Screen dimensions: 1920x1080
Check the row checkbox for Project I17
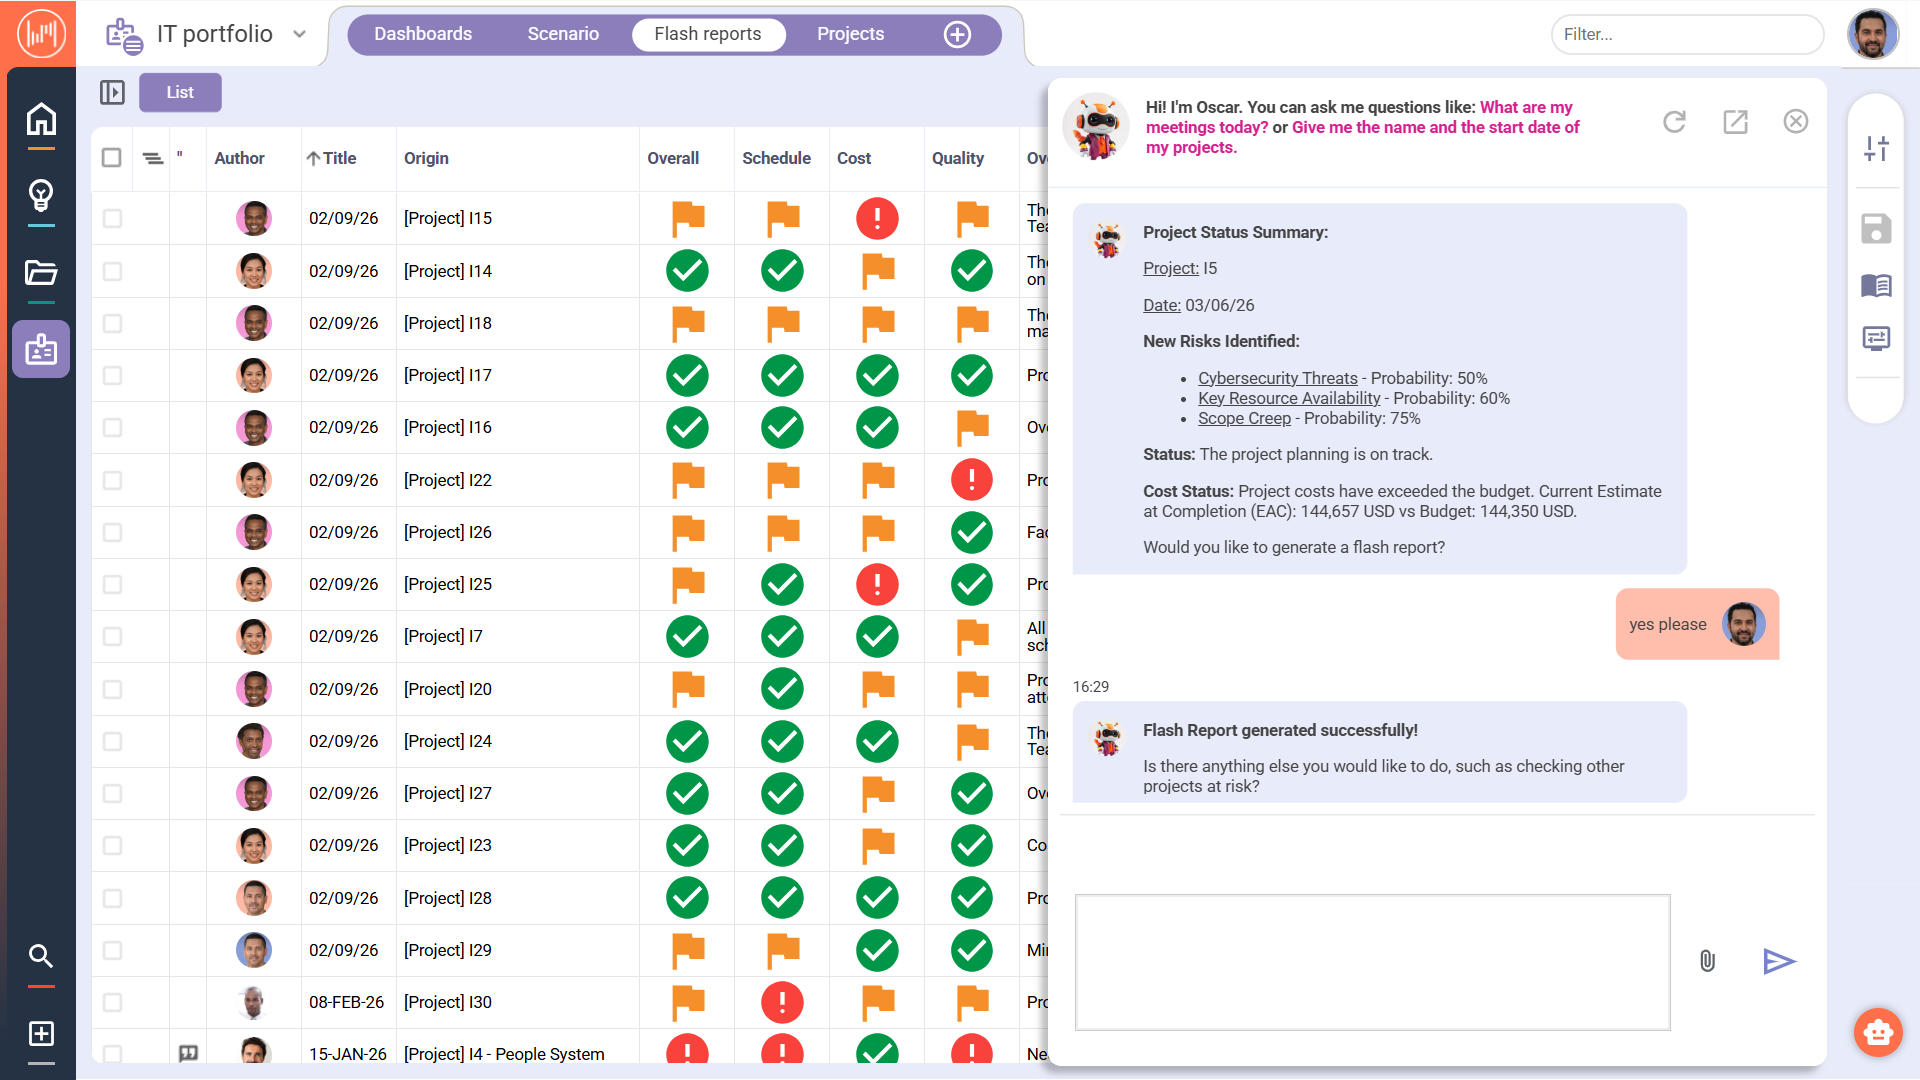pos(112,375)
